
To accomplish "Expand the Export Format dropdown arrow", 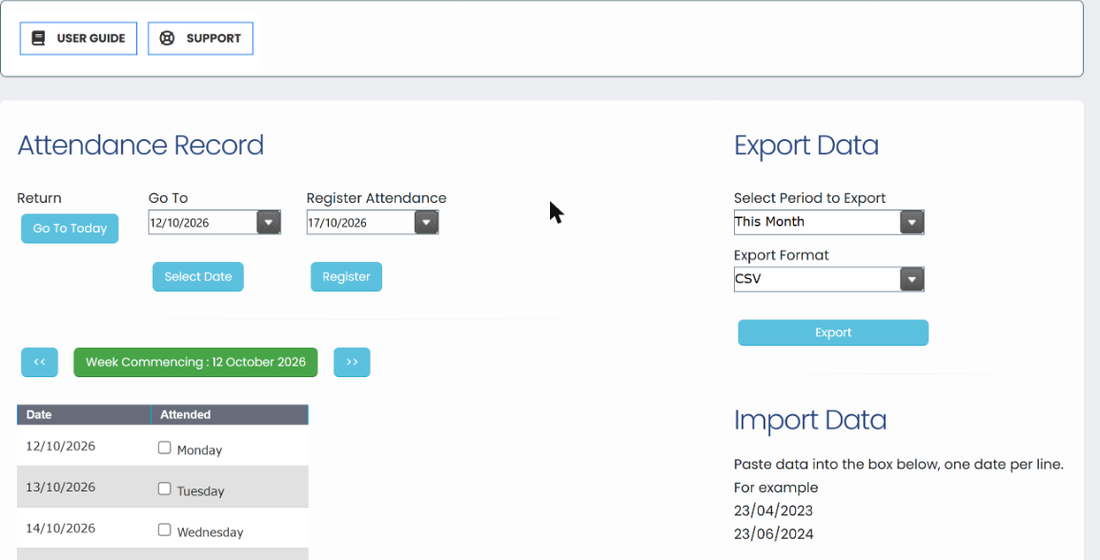I will (912, 279).
